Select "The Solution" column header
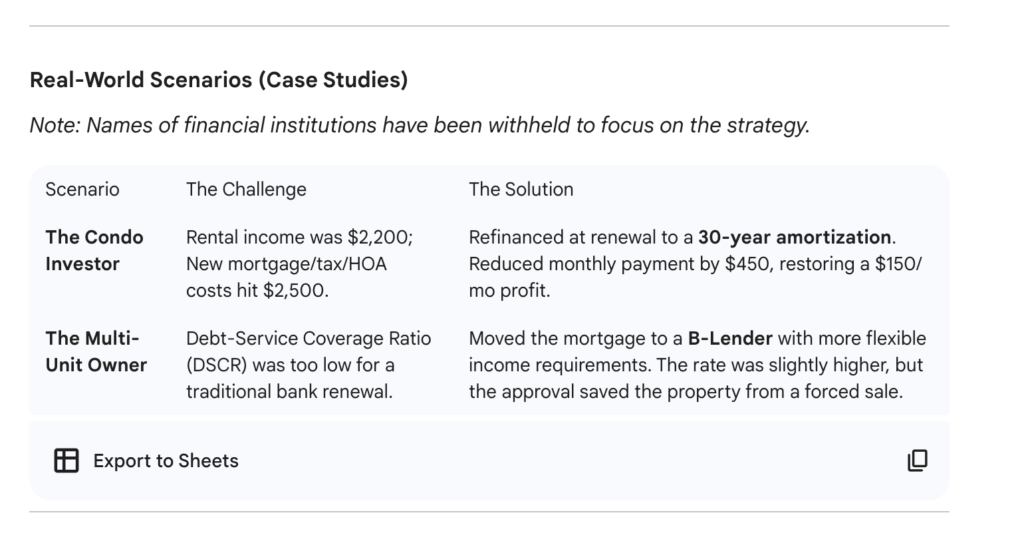Screen dimensions: 1024x555 (x=521, y=189)
